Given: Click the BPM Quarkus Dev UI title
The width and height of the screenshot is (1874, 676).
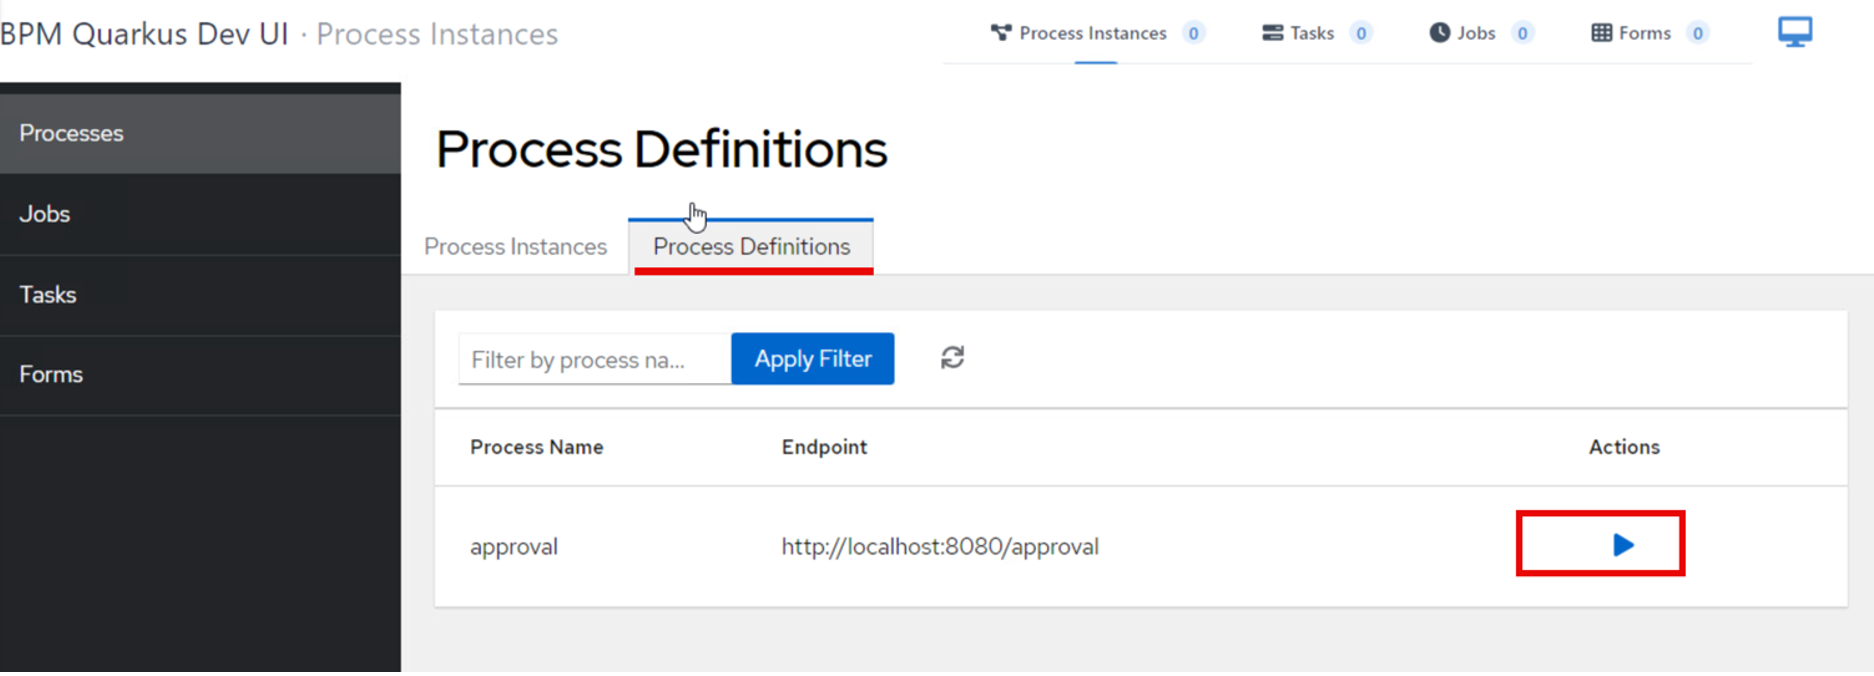Looking at the screenshot, I should tap(144, 34).
